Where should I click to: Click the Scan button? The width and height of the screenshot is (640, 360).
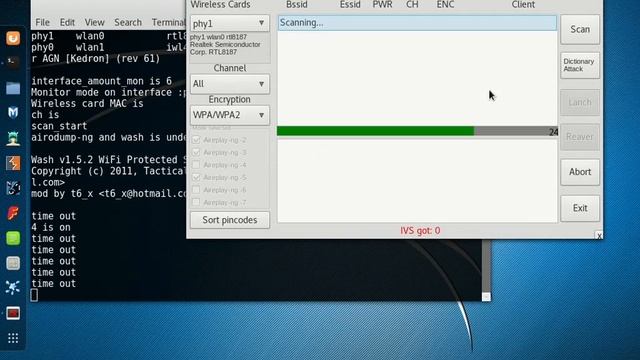pyautogui.click(x=580, y=29)
